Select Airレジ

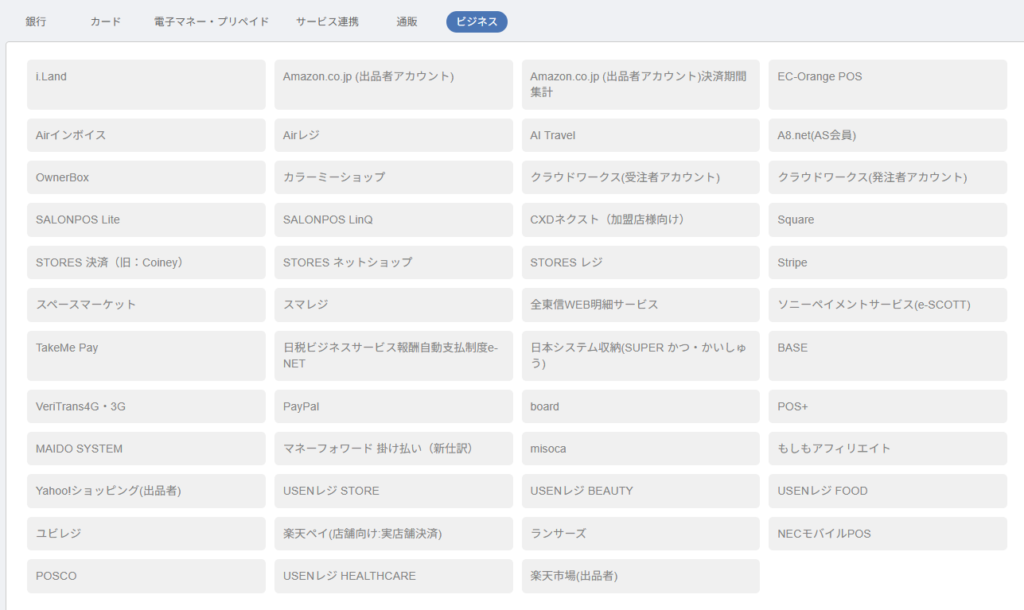[393, 135]
